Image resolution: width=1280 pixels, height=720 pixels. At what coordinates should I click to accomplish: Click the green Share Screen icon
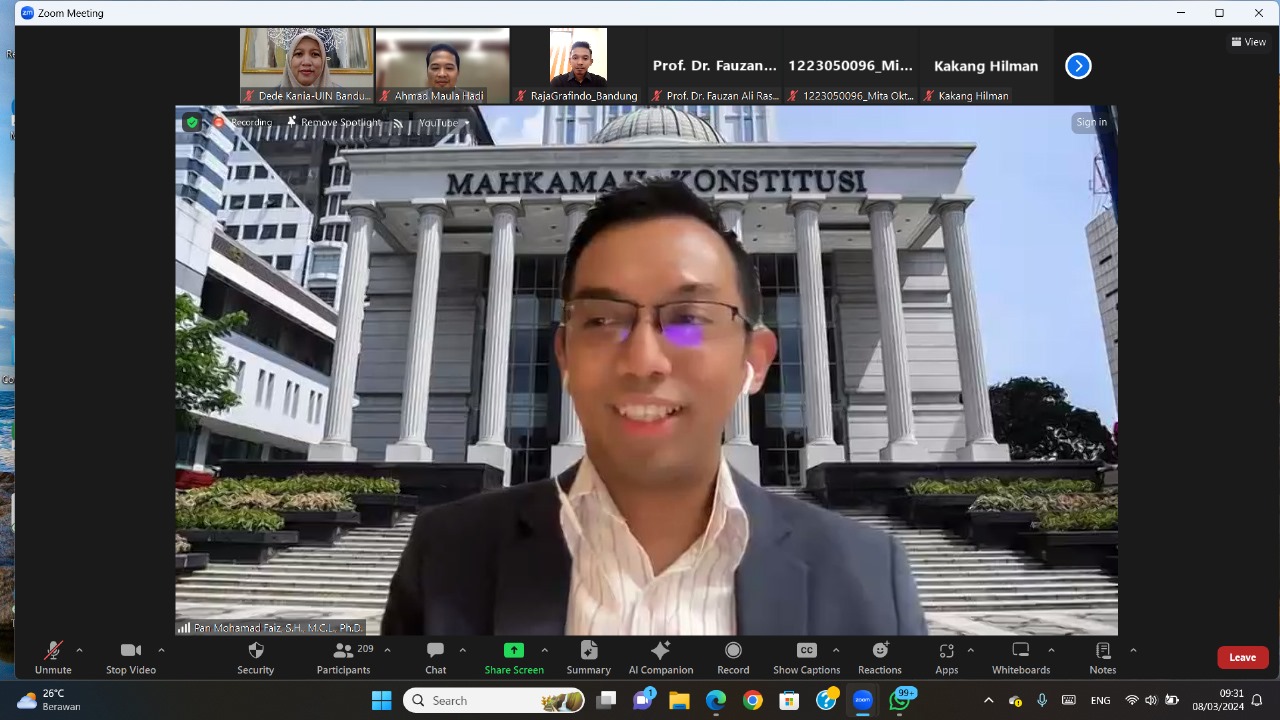coord(514,650)
